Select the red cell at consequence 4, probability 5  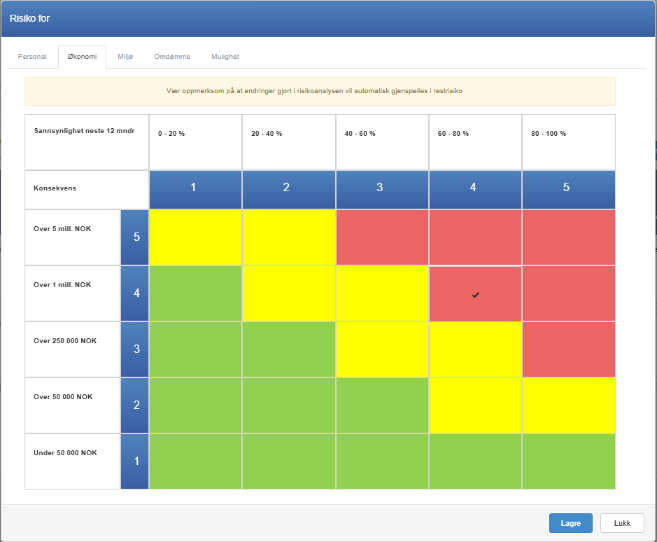coord(569,294)
